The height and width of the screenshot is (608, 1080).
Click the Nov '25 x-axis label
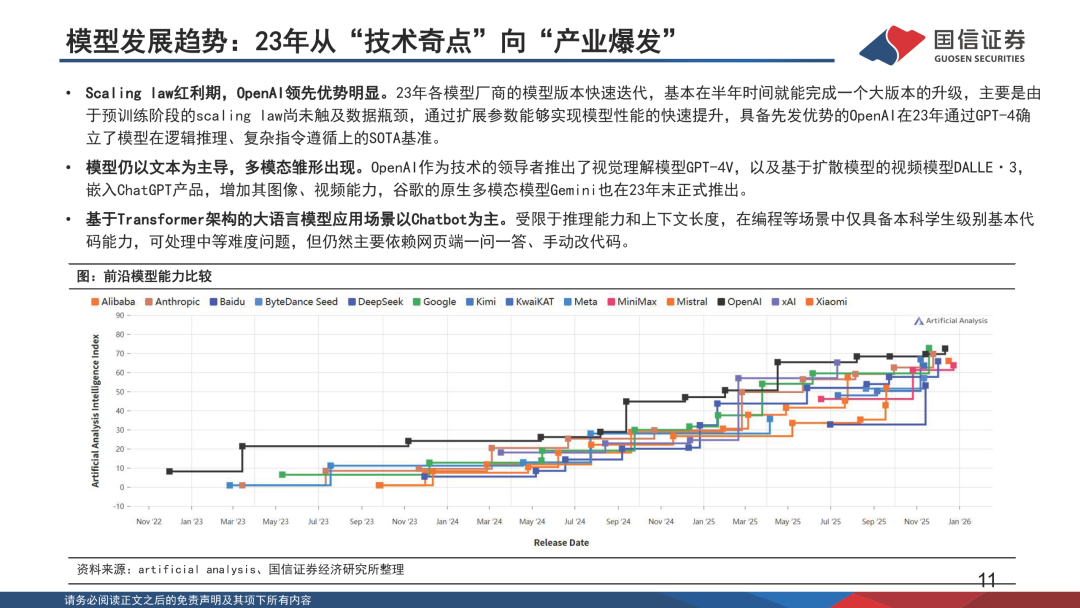[x=916, y=521]
